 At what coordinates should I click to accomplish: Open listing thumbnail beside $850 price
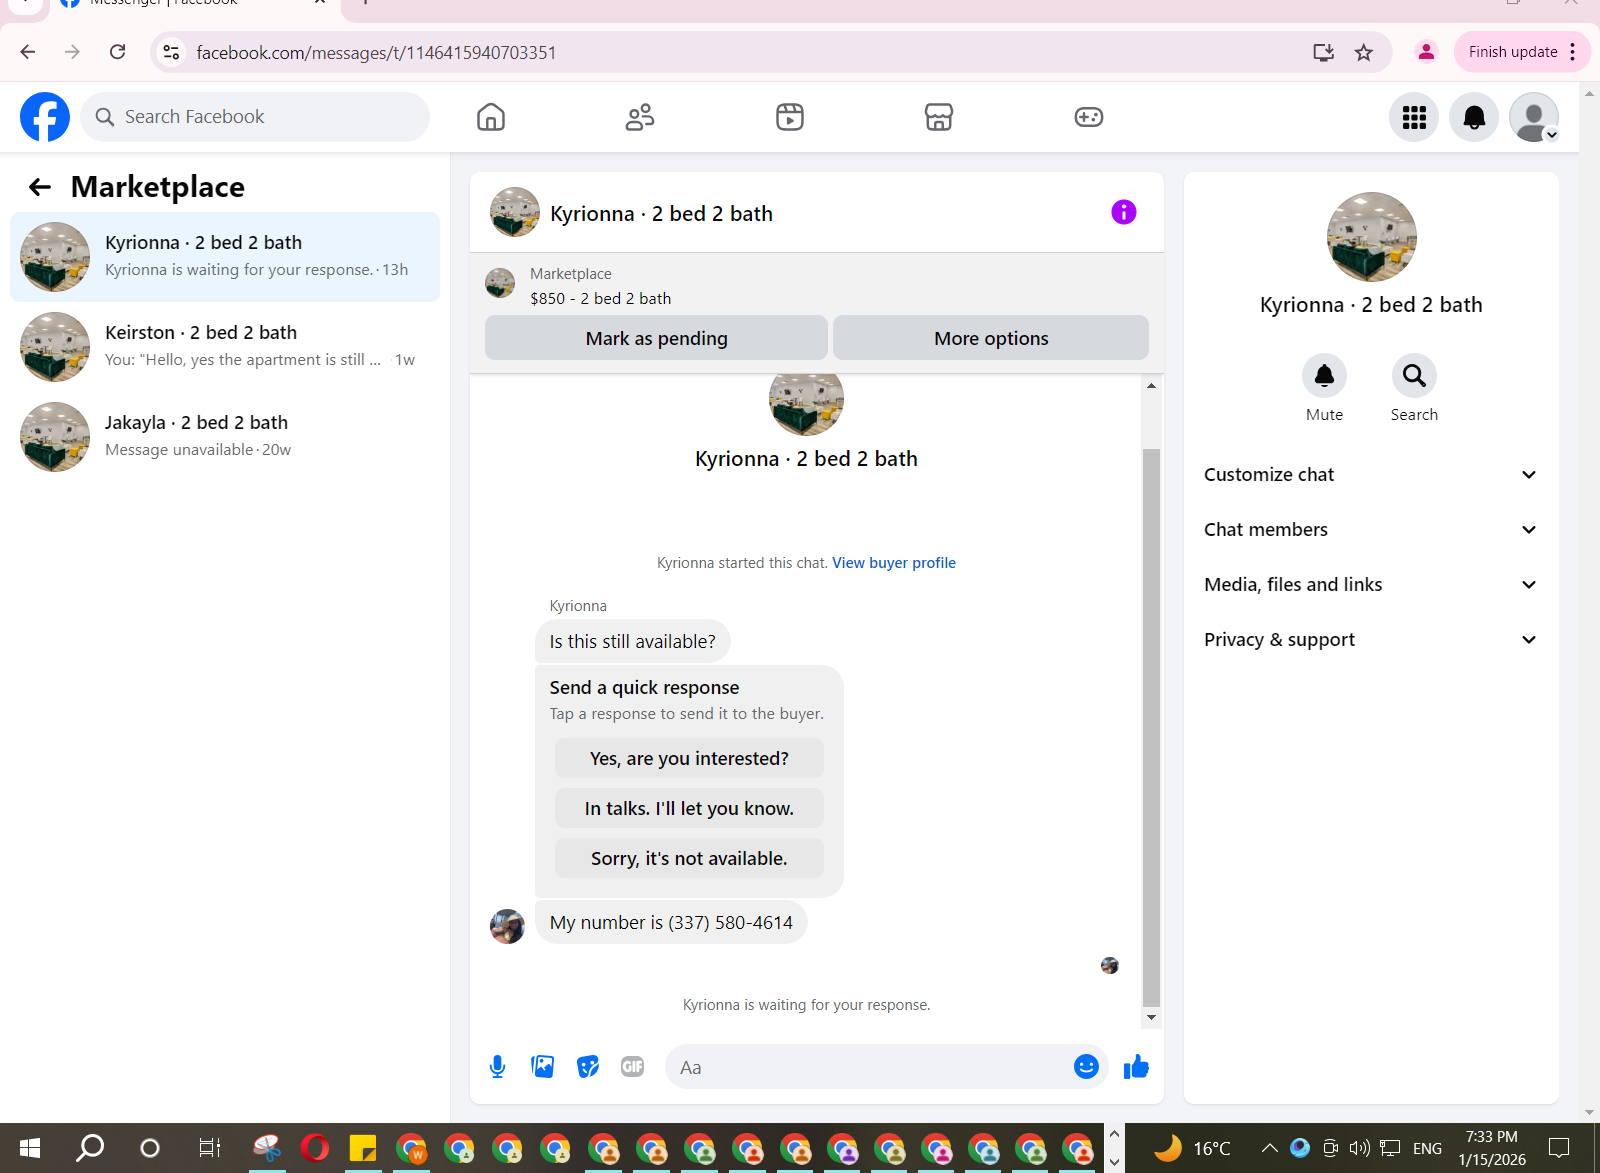coord(500,283)
